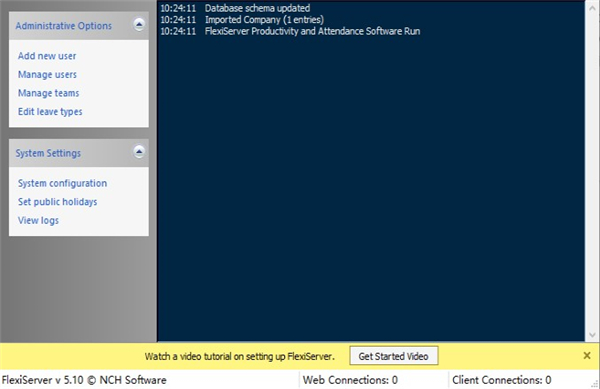Viewport: 600px width, 389px height.
Task: Collapse the Administrative Options panel arrow icon
Action: (x=139, y=25)
